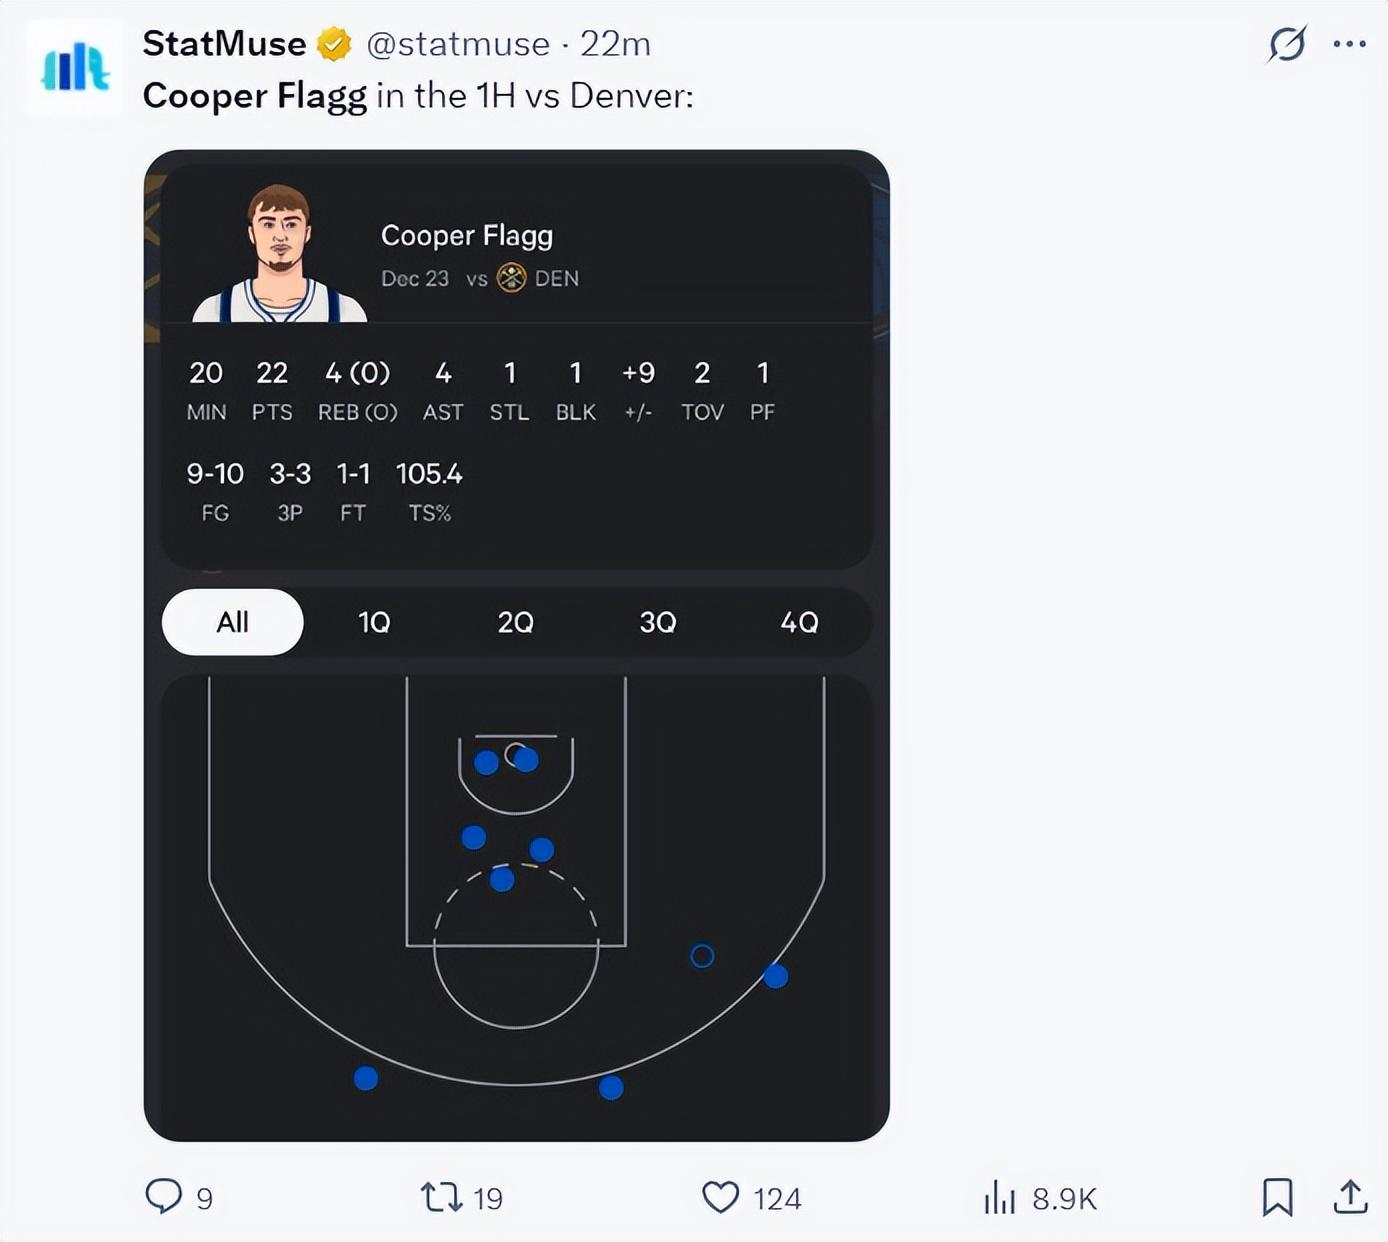Like the post with heart icon
Viewport: 1388px width, 1242px height.
click(x=720, y=1197)
